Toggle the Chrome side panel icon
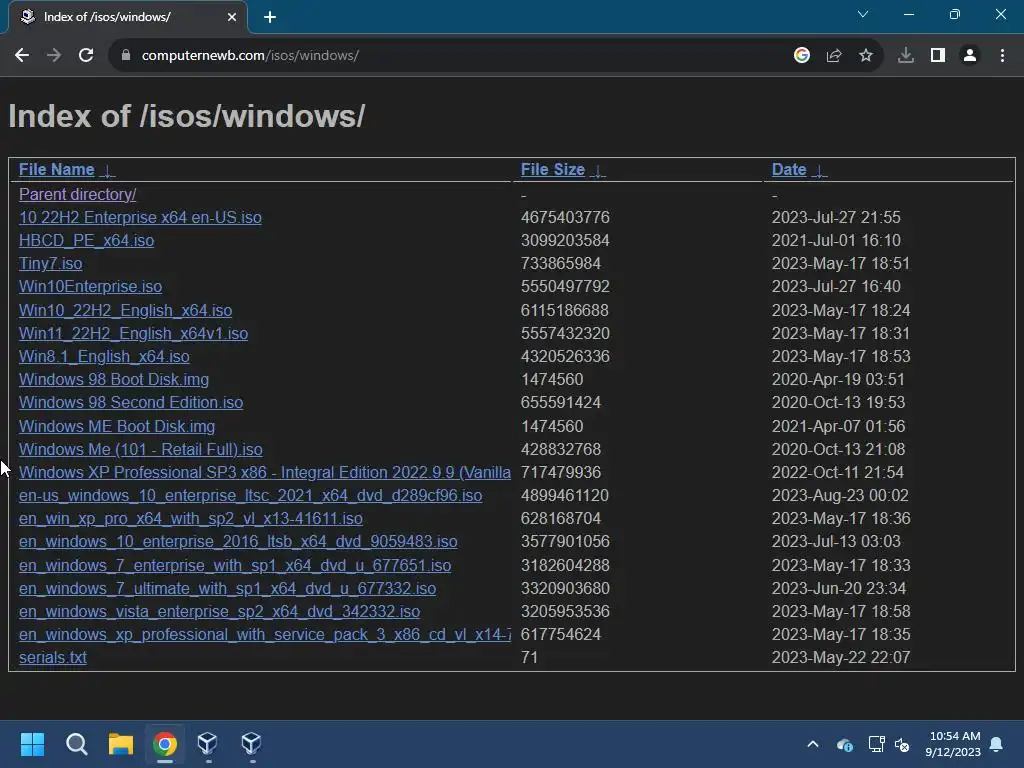The height and width of the screenshot is (768, 1024). point(938,56)
